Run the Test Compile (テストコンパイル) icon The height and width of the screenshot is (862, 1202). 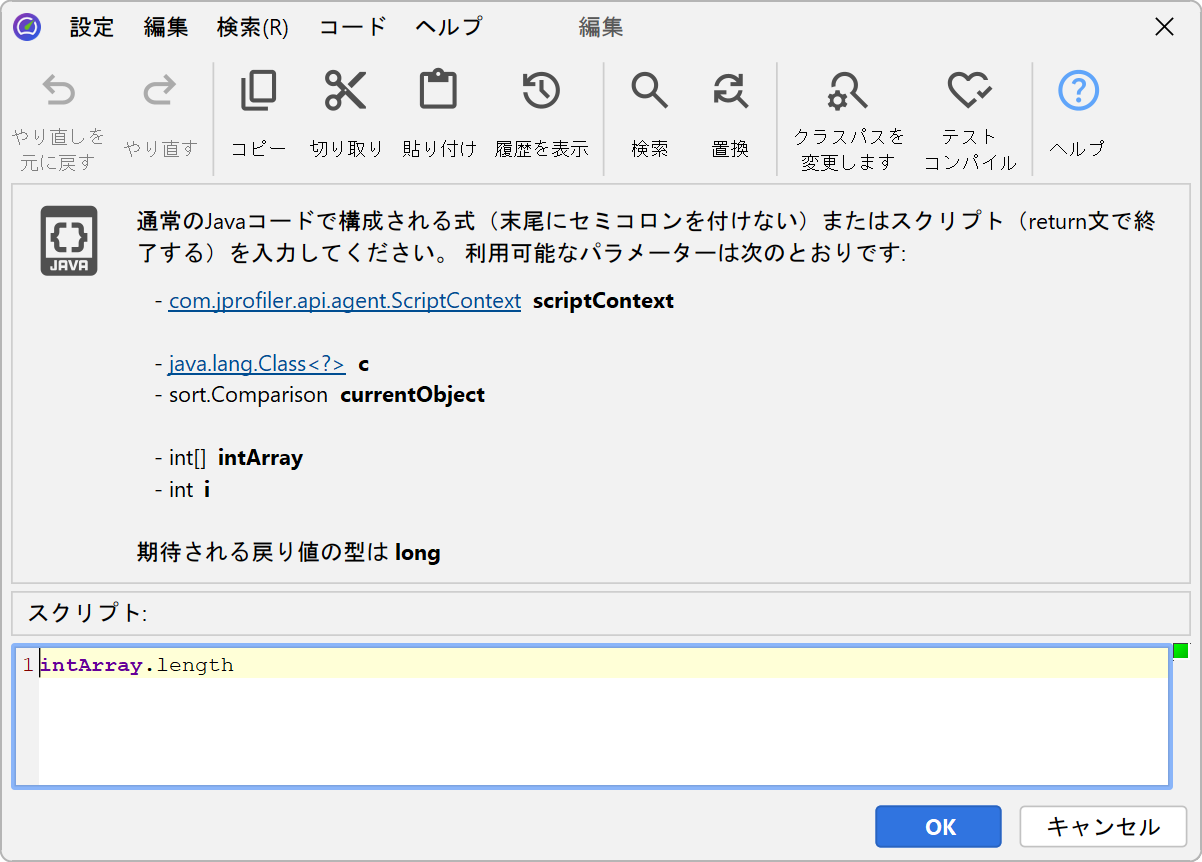point(969,92)
